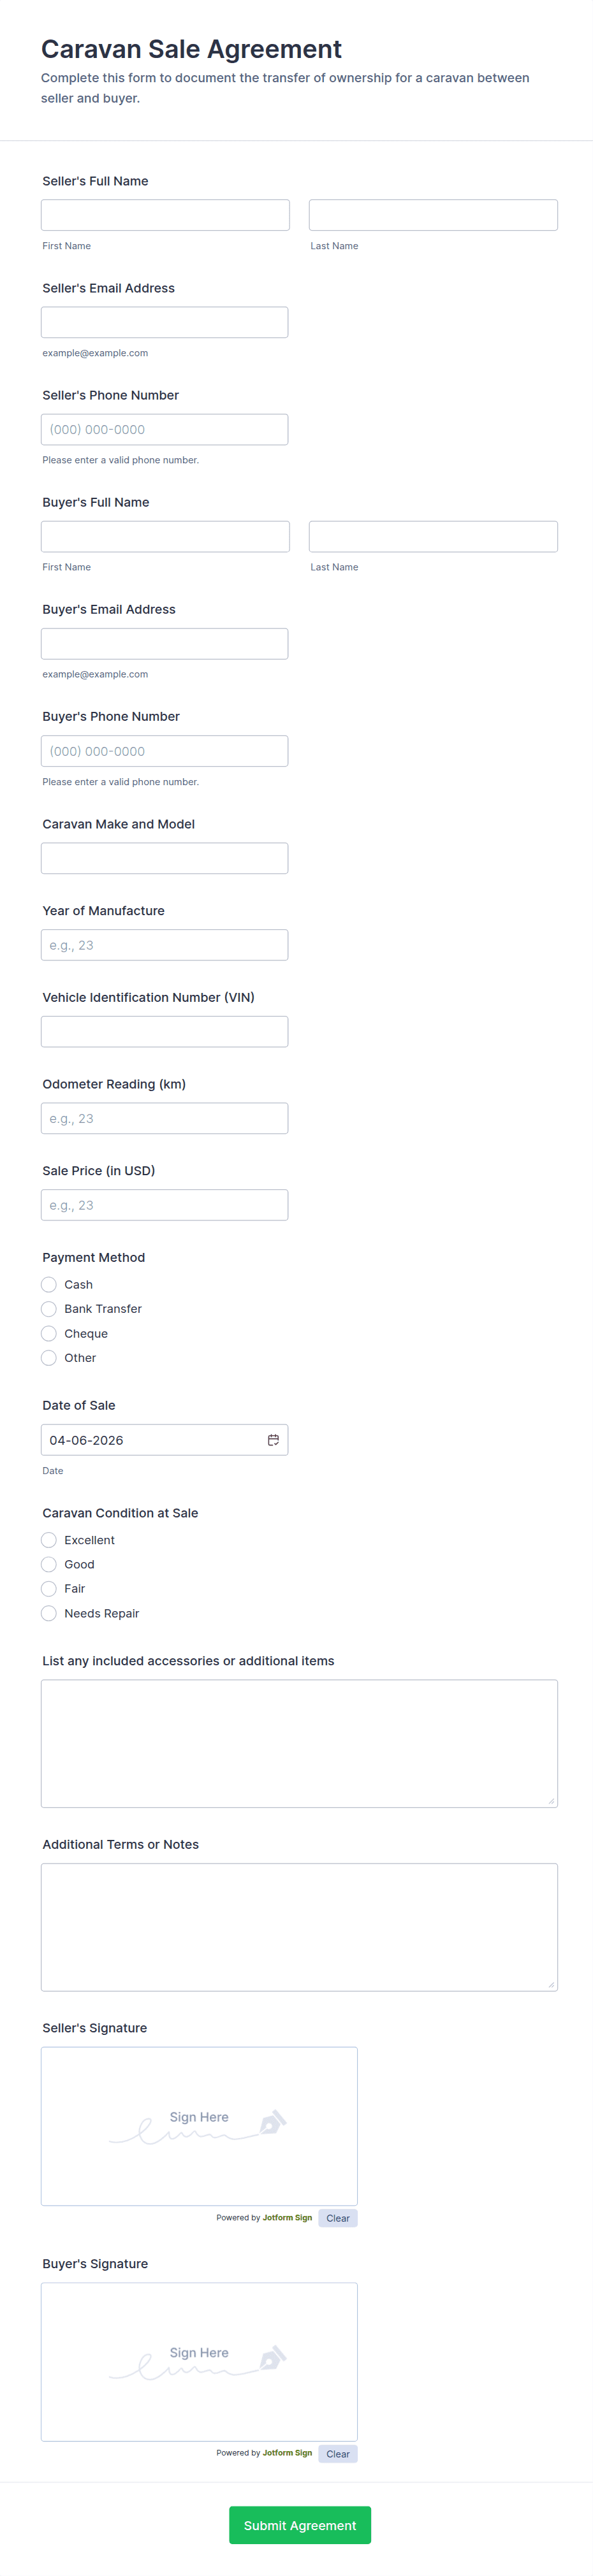Choose Bank Transfer radio option
The height and width of the screenshot is (2576, 593).
(x=49, y=1309)
